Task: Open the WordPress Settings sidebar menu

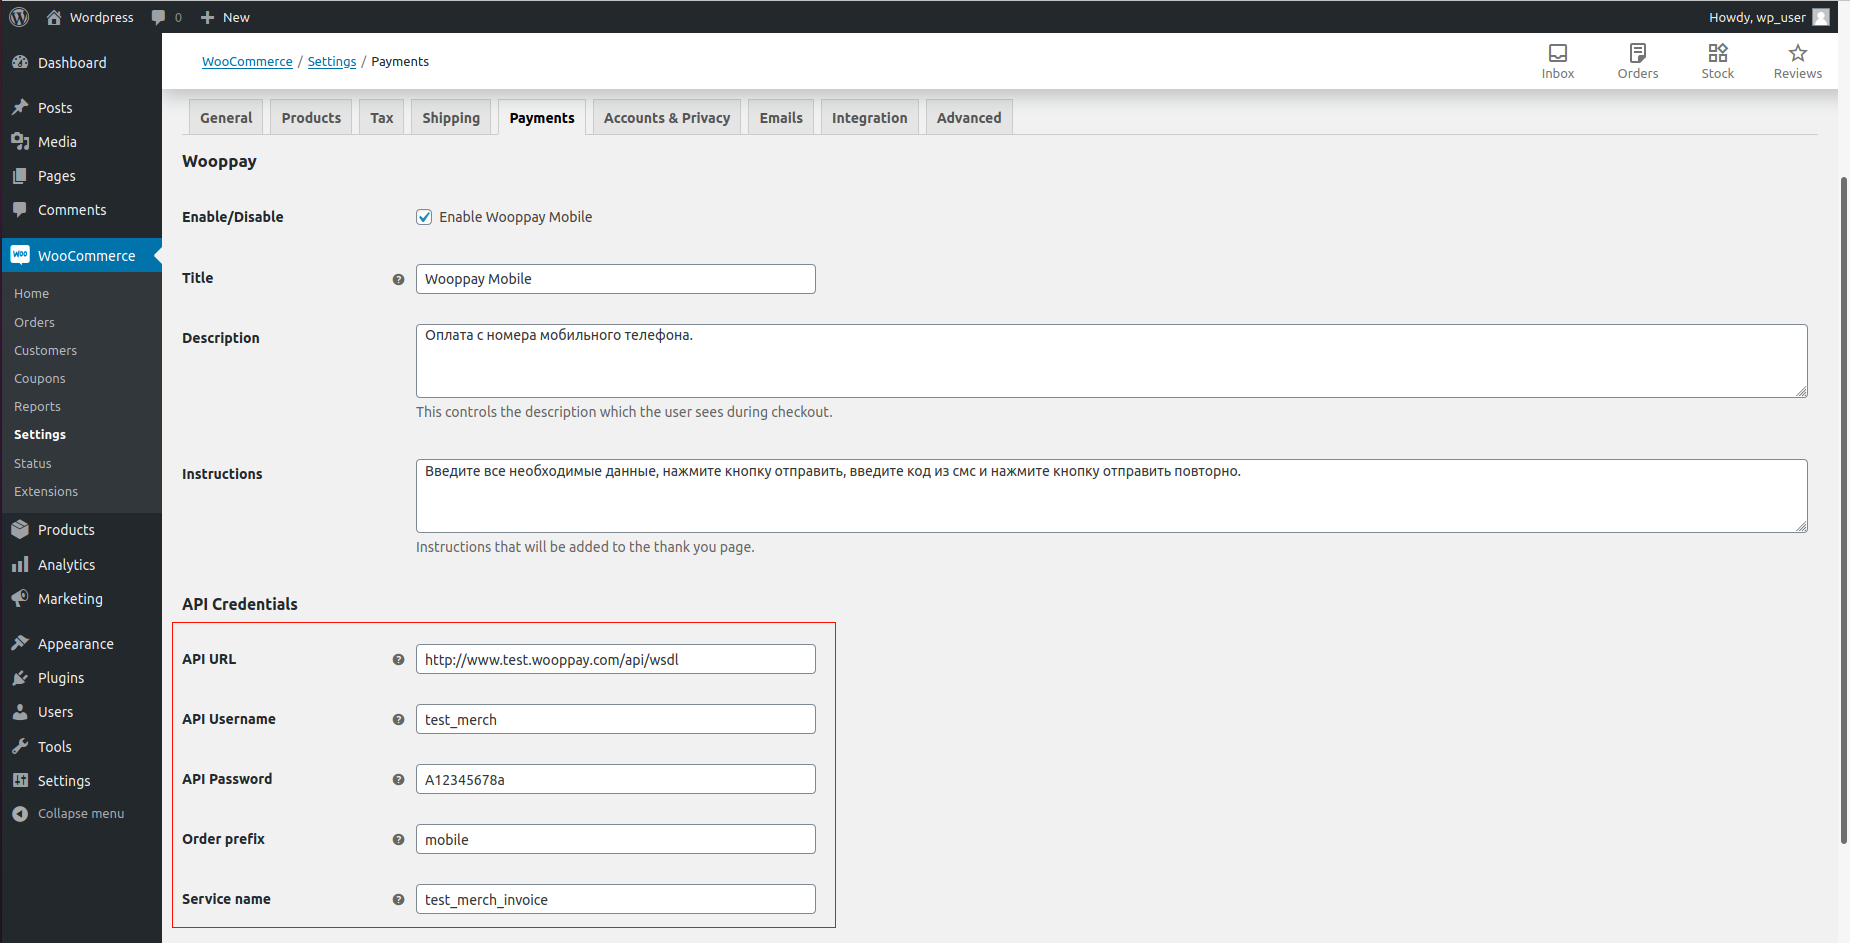Action: tap(81, 781)
